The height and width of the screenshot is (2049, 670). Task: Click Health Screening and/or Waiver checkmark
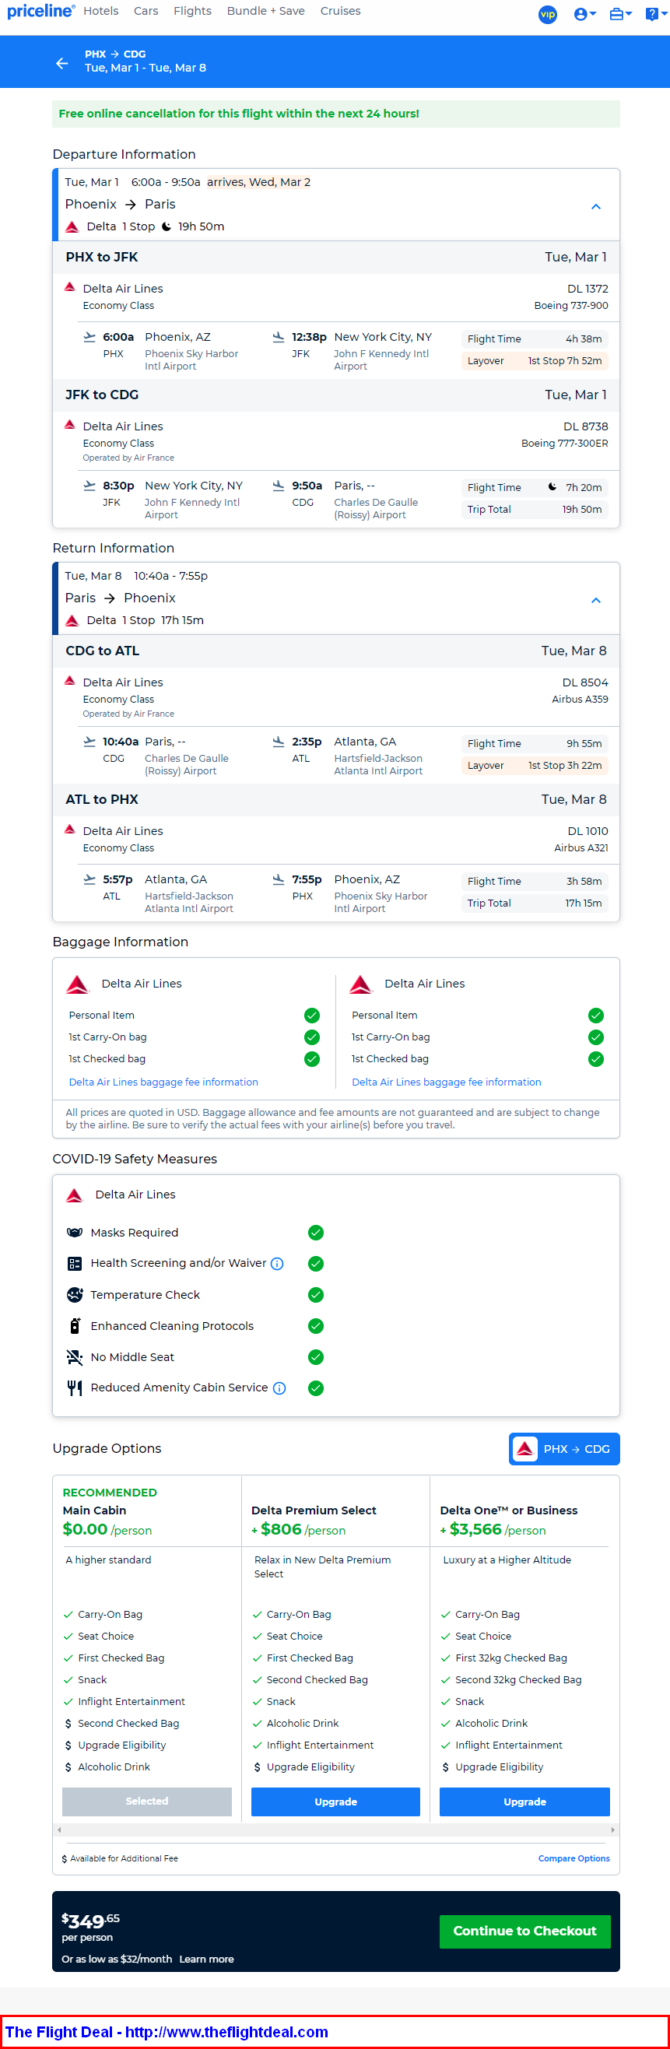(x=316, y=1264)
